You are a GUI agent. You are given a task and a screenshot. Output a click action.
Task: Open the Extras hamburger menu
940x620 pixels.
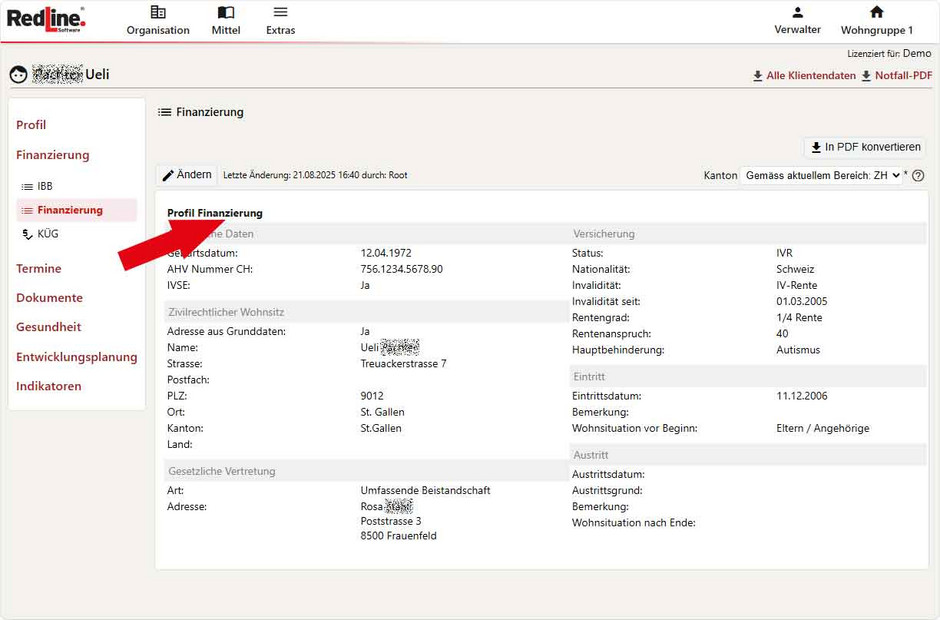pyautogui.click(x=281, y=13)
